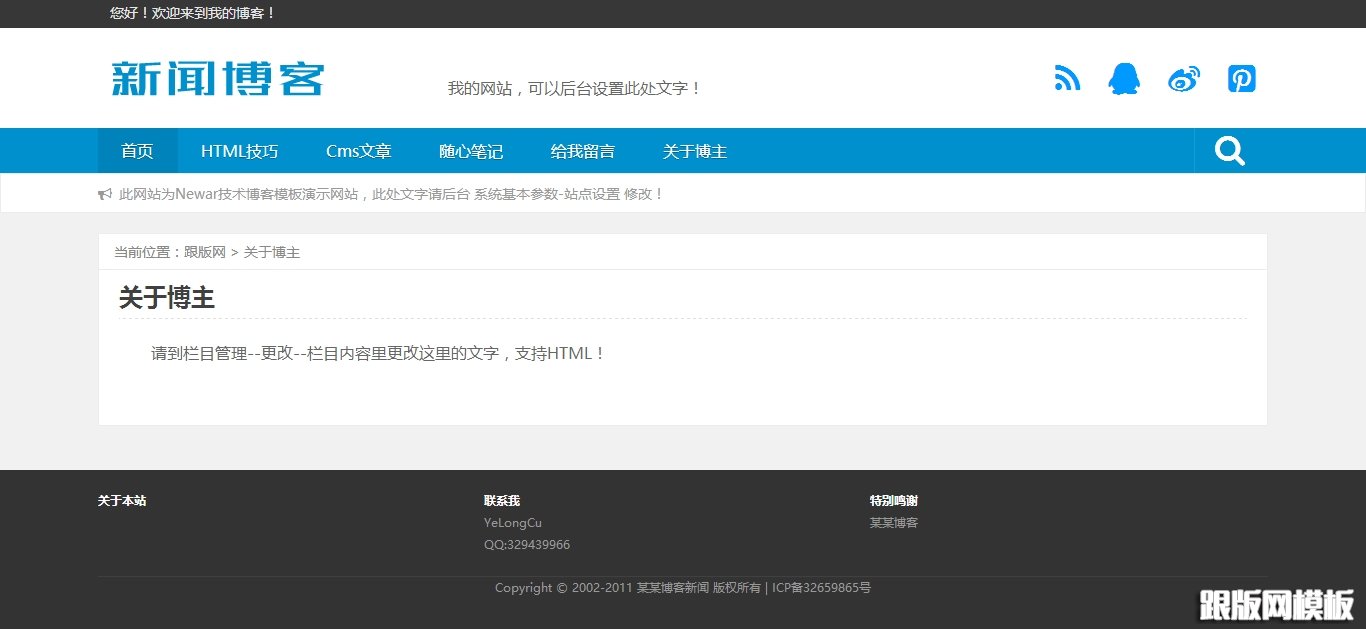Click the 跟版网 breadcrumb link
This screenshot has width=1366, height=629.
click(205, 252)
